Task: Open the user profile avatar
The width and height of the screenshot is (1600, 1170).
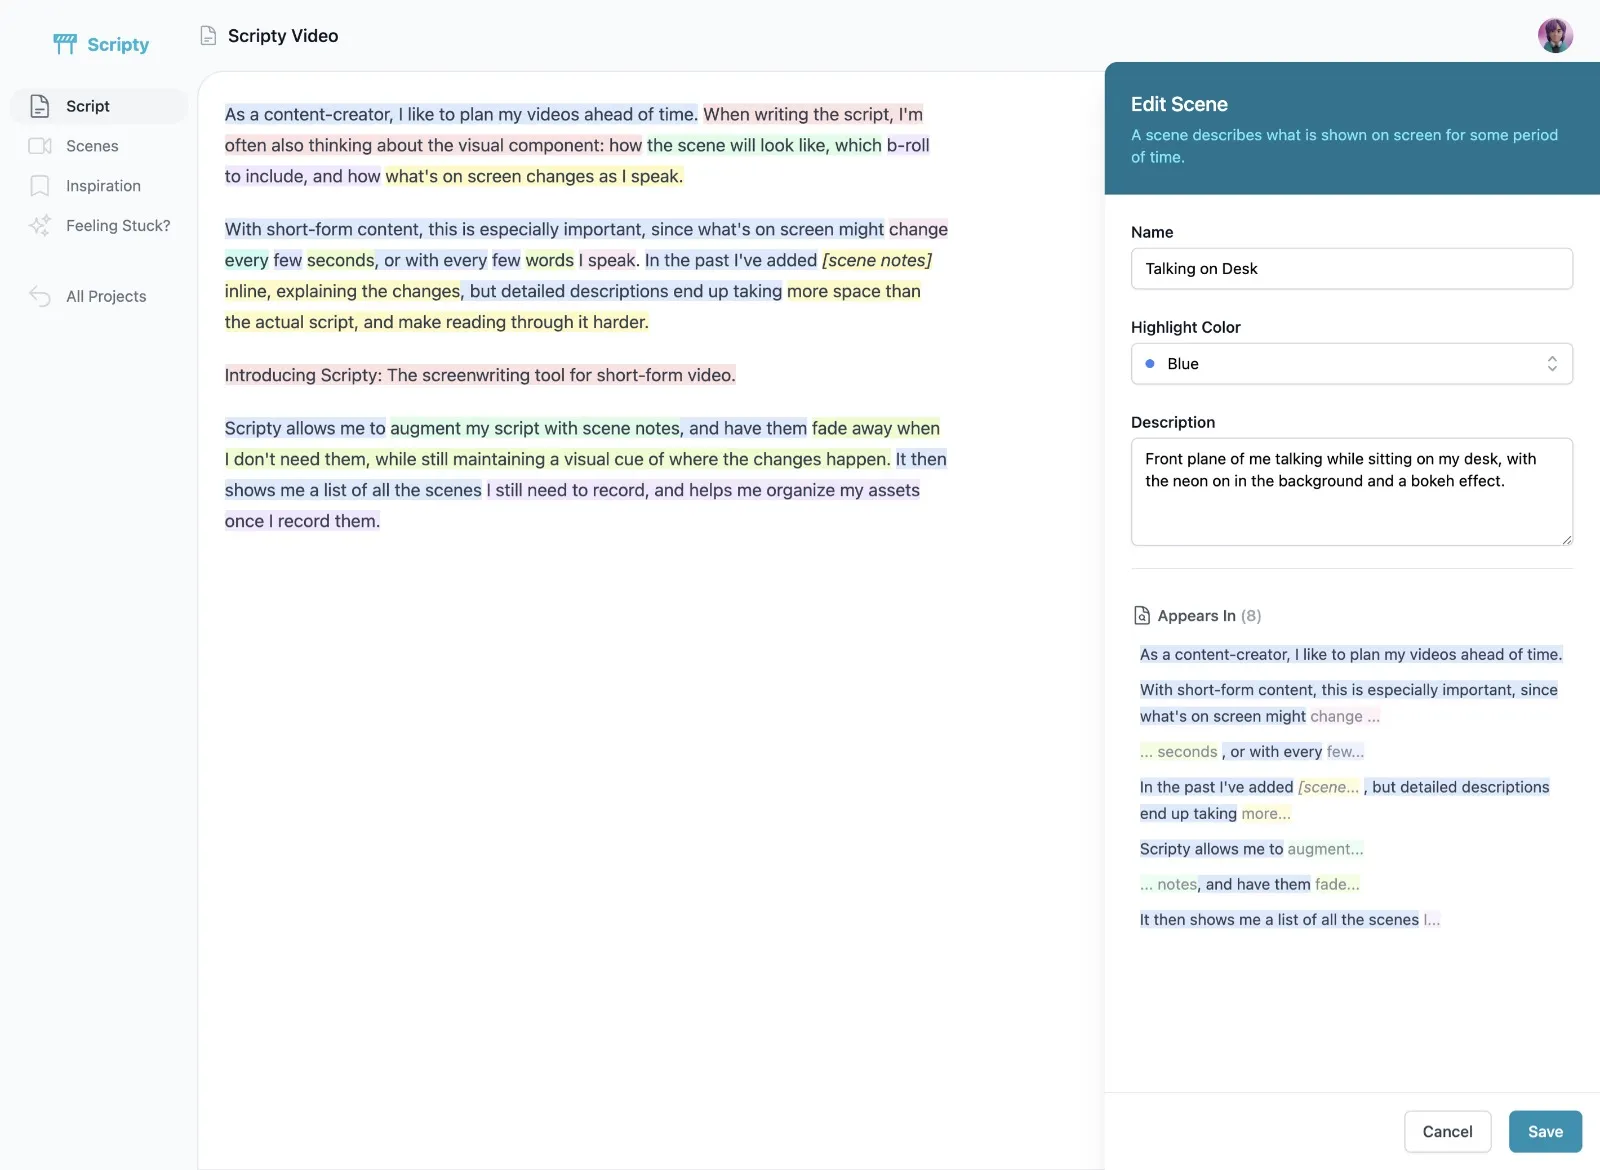Action: 1555,36
